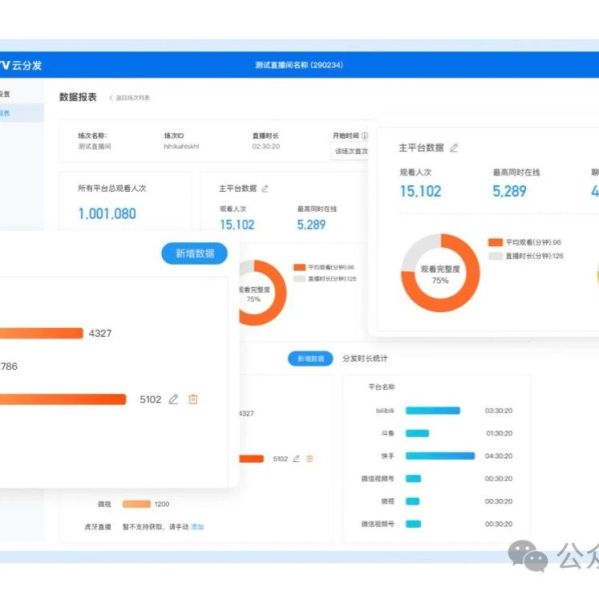Viewport: 599px width, 600px height.
Task: Click header title 测试直播间名称 (290234)
Action: (x=299, y=65)
